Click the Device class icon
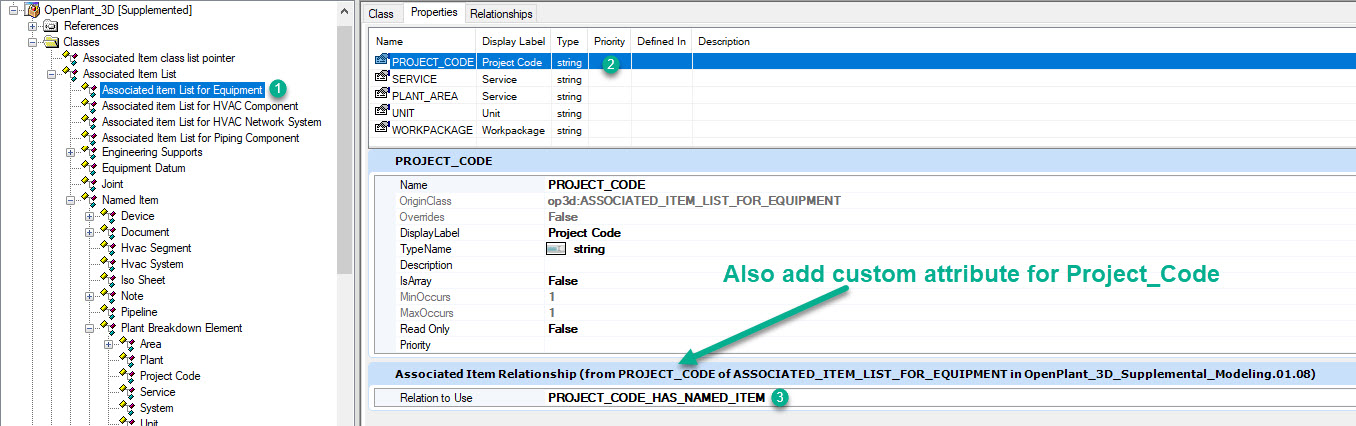 pos(108,216)
